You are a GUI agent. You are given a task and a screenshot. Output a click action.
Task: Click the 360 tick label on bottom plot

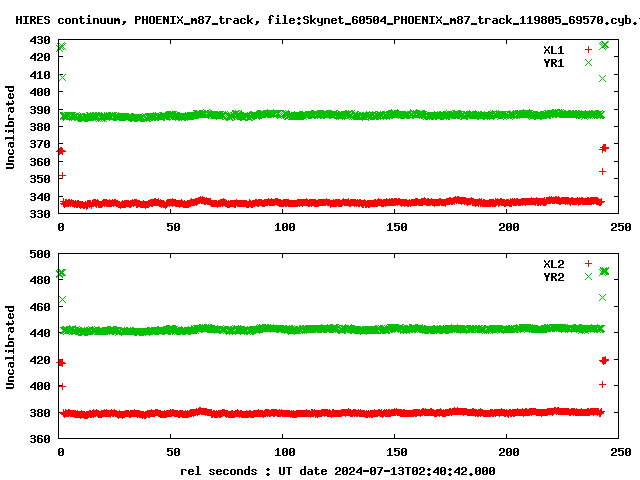pyautogui.click(x=40, y=439)
